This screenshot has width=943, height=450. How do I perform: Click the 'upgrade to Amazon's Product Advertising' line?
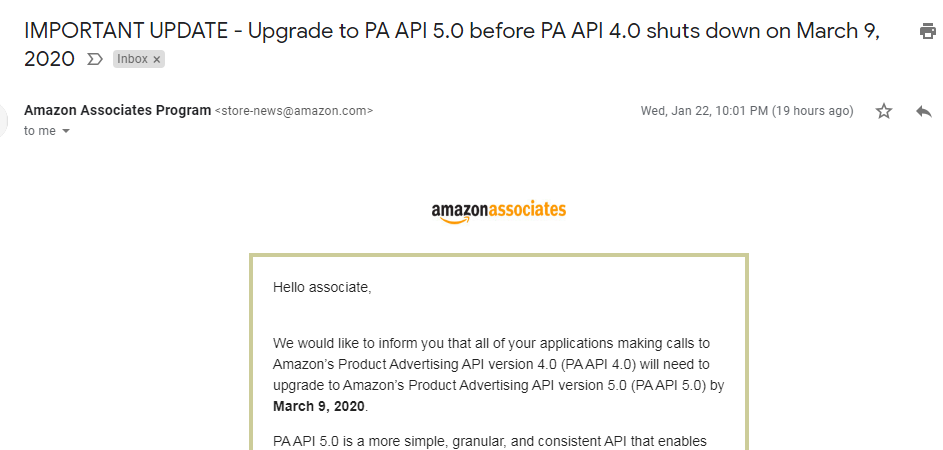point(499,386)
